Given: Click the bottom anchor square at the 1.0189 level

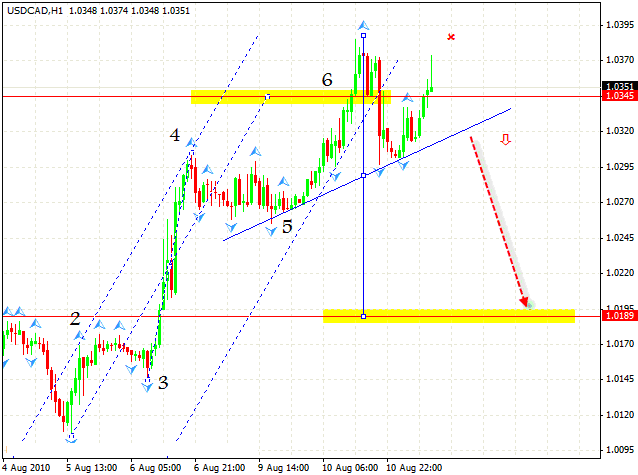Looking at the screenshot, I should 363,316.
